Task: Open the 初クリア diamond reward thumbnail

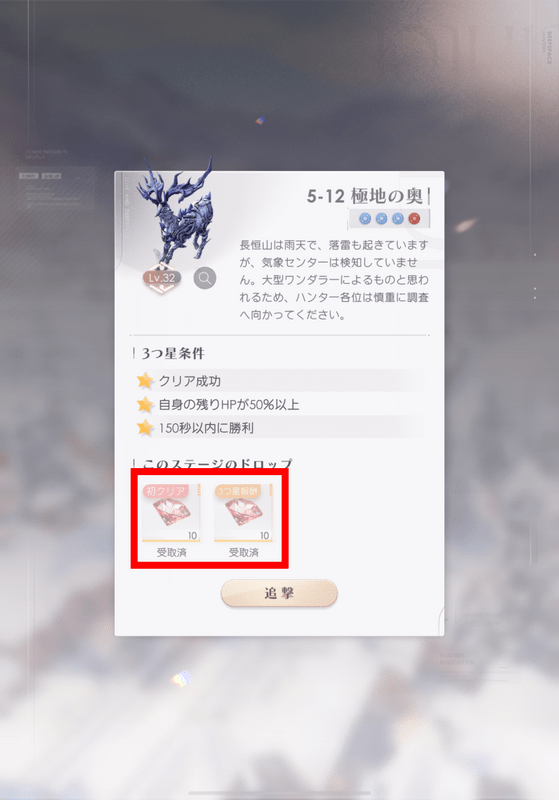Action: [171, 513]
